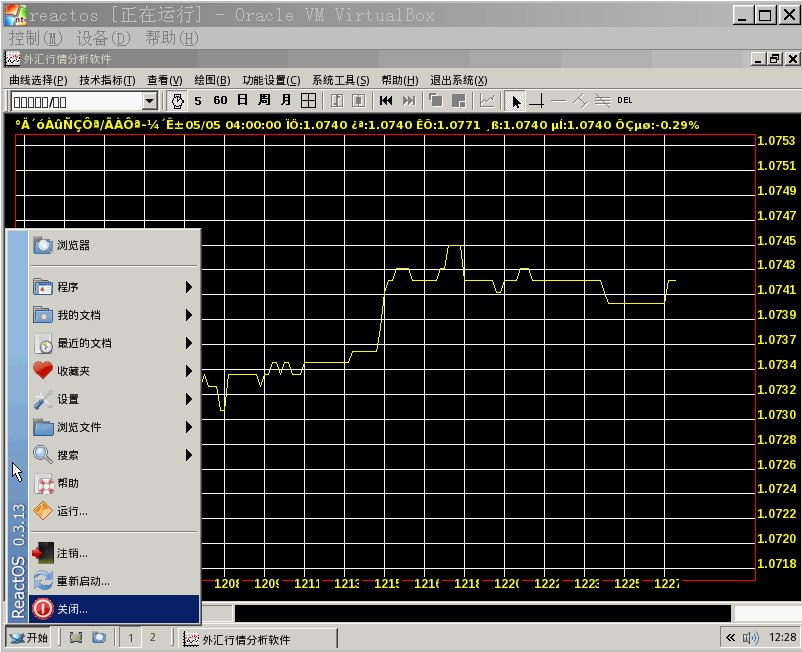Switch to daily chart (日) period
Screen dimensions: 802x652
pos(242,100)
